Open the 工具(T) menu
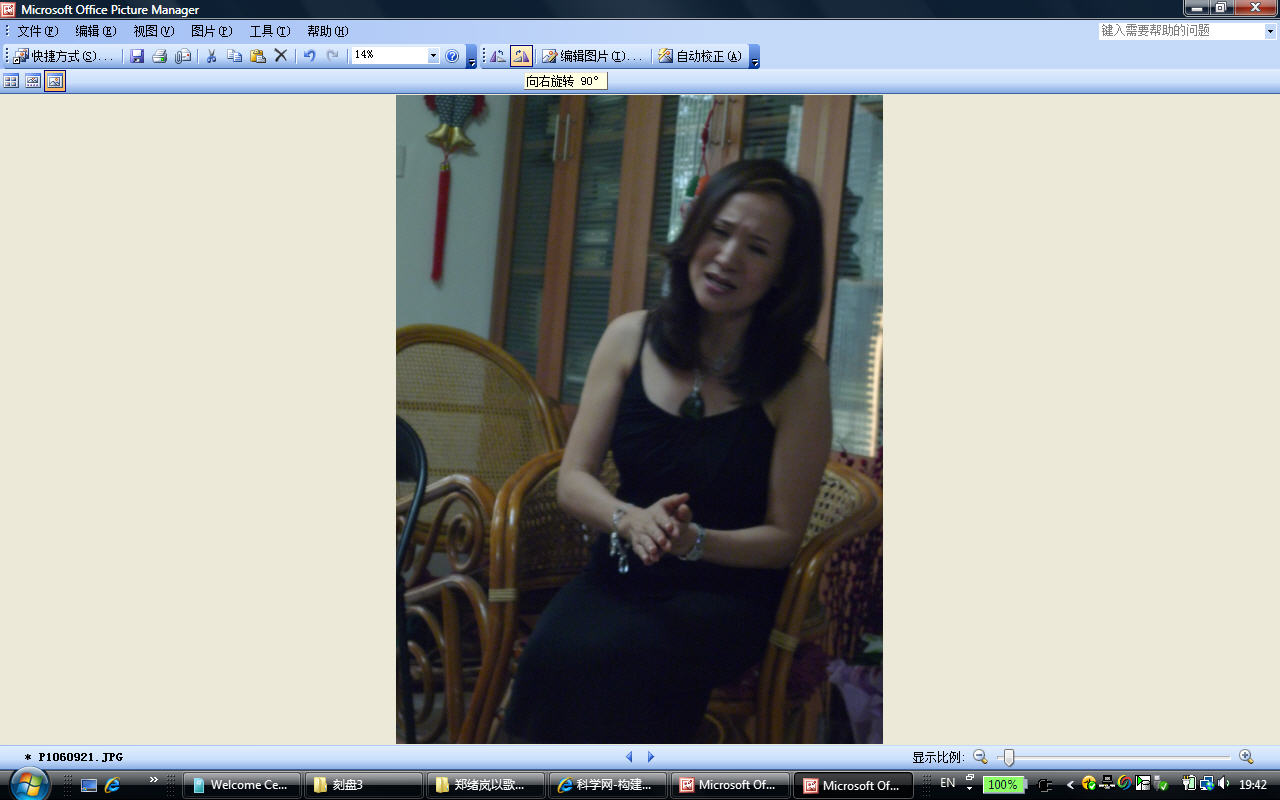The width and height of the screenshot is (1280, 800). pyautogui.click(x=270, y=31)
